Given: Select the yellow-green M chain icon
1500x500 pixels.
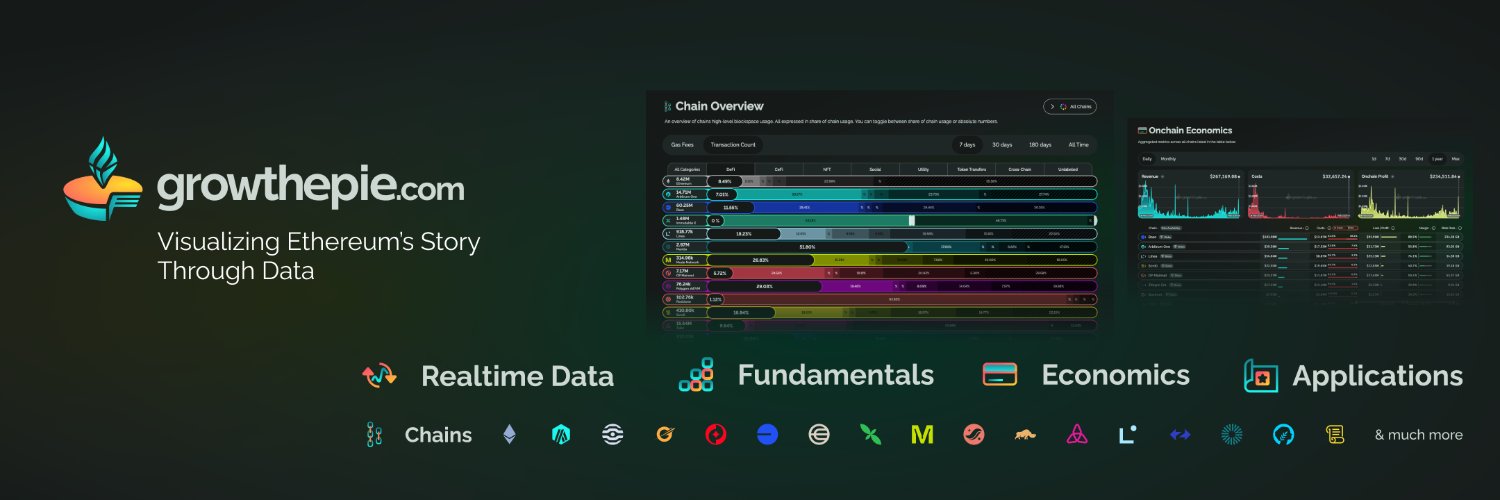Looking at the screenshot, I should (922, 434).
